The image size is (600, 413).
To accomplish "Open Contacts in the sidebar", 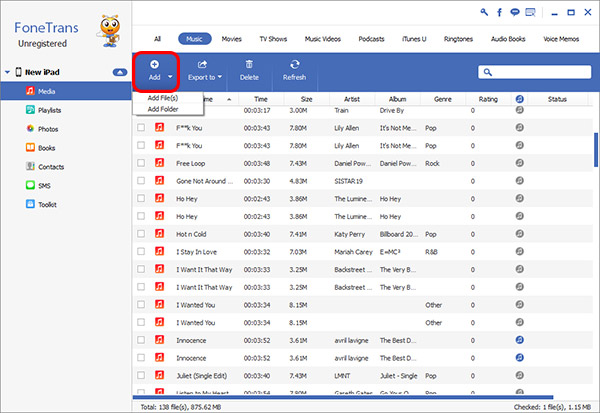I will pos(51,167).
